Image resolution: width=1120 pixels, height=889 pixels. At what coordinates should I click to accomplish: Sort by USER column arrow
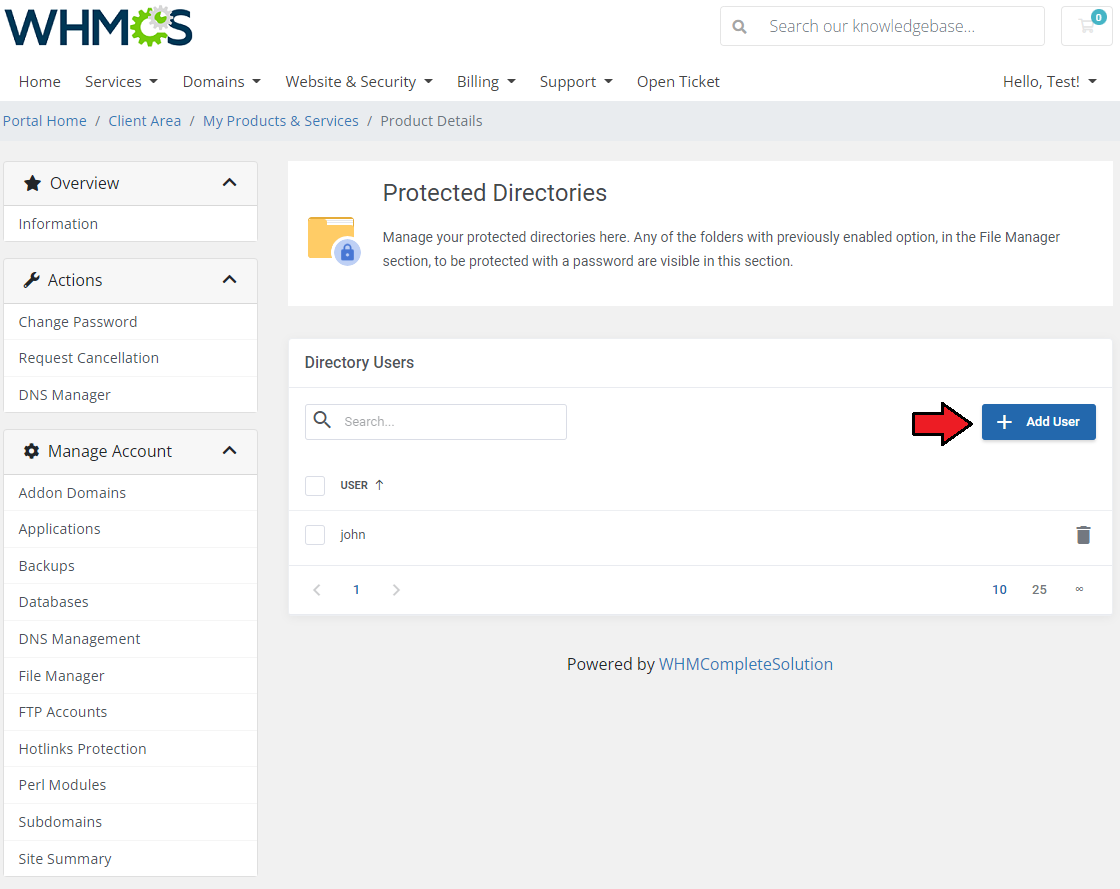coord(379,485)
